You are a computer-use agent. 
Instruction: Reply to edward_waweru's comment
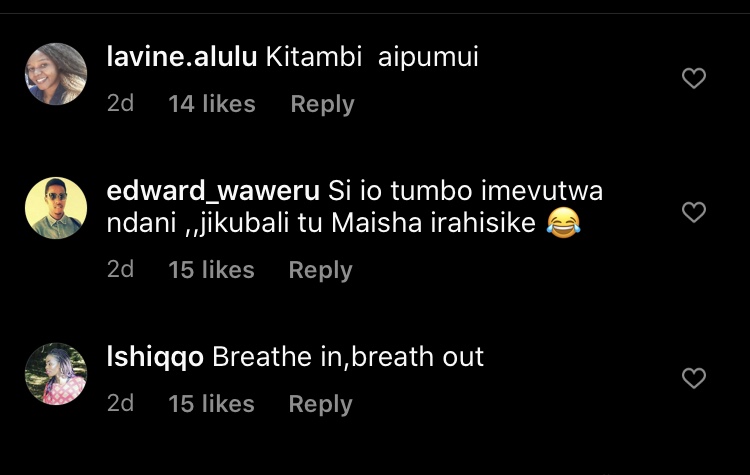[320, 270]
